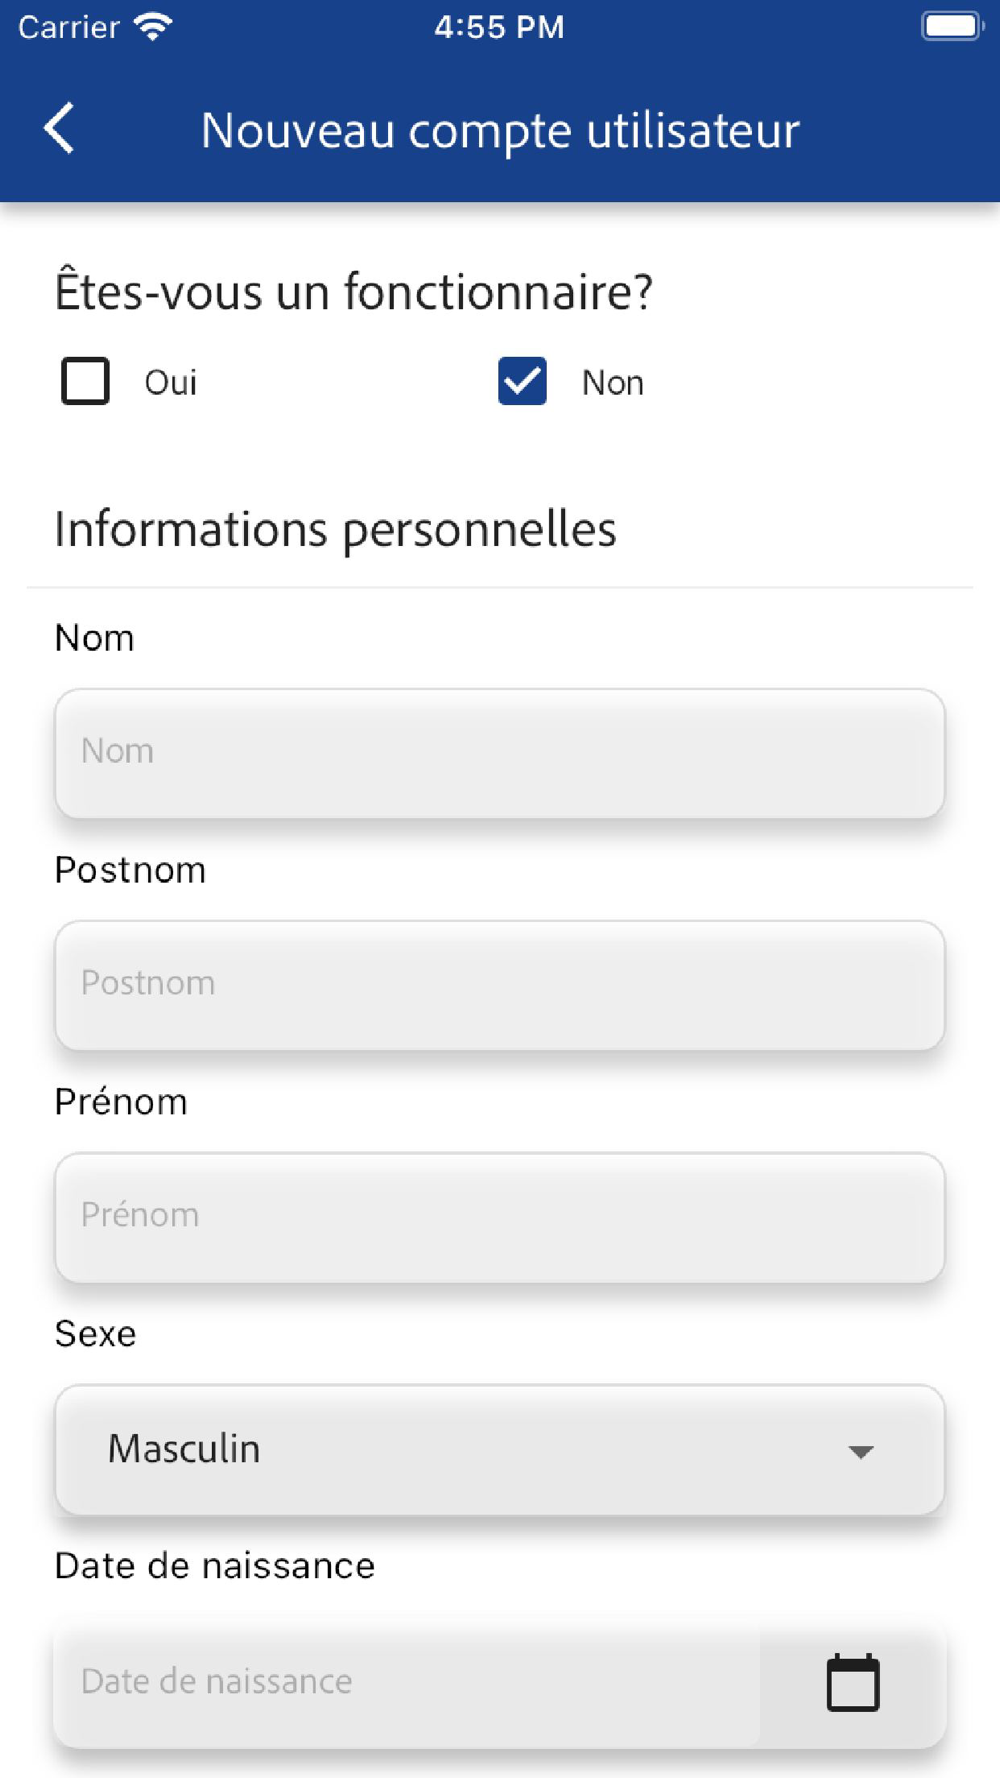1000x1778 pixels.
Task: Tap the Non label text
Action: coord(612,383)
